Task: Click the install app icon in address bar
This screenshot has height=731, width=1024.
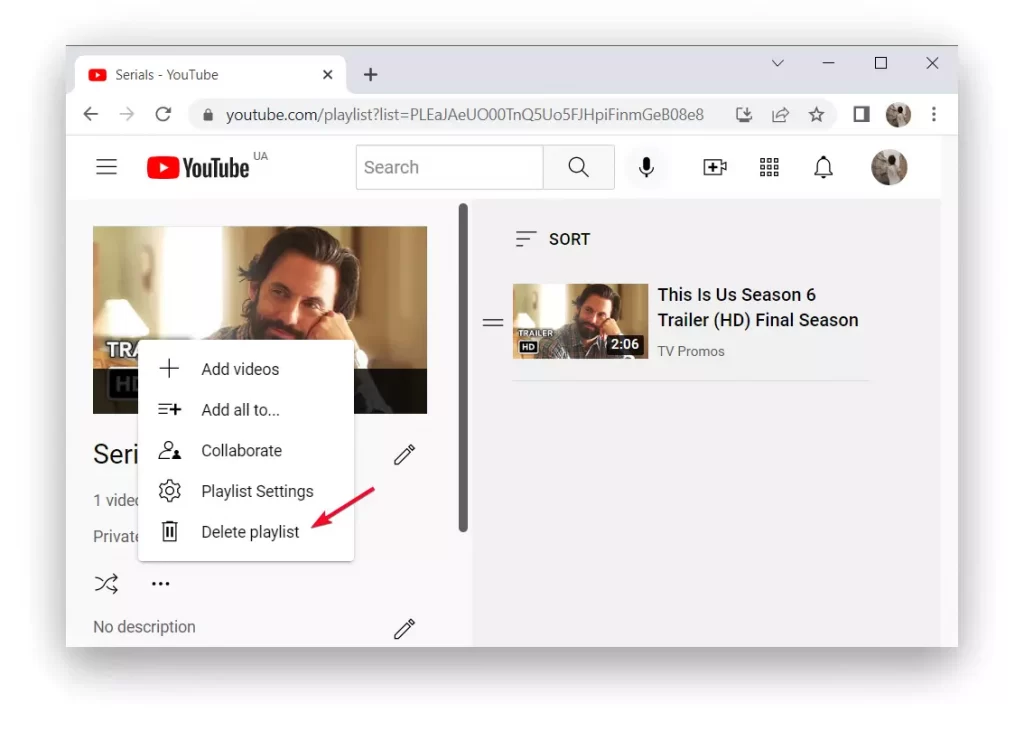Action: pos(744,115)
